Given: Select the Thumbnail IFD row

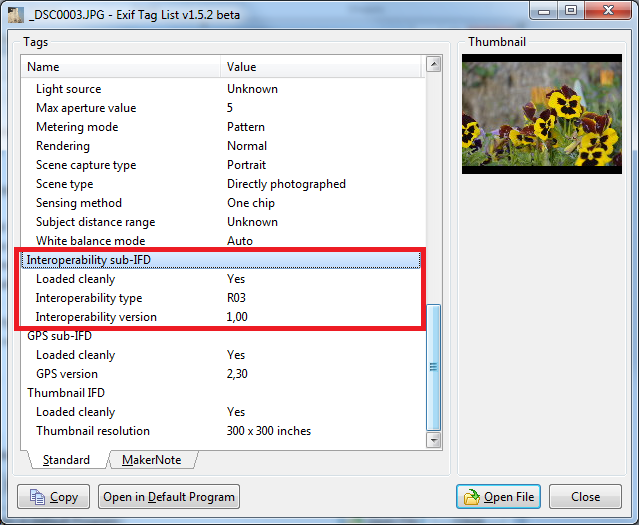Looking at the screenshot, I should pyautogui.click(x=220, y=393).
